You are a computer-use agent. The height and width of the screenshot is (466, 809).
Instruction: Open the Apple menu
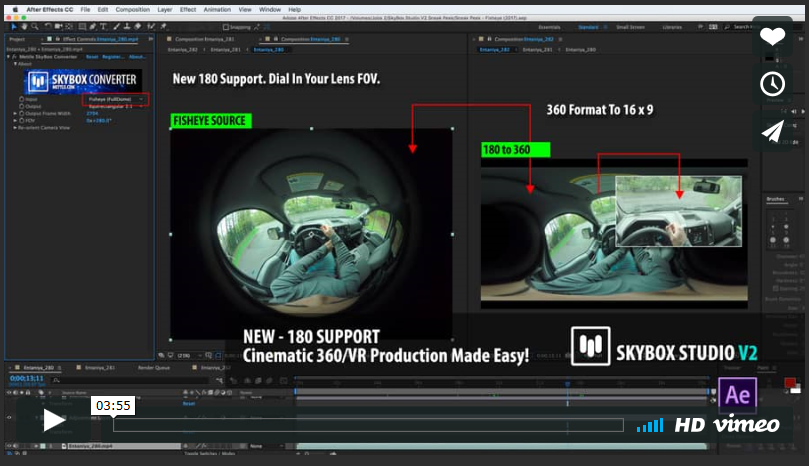14,9
